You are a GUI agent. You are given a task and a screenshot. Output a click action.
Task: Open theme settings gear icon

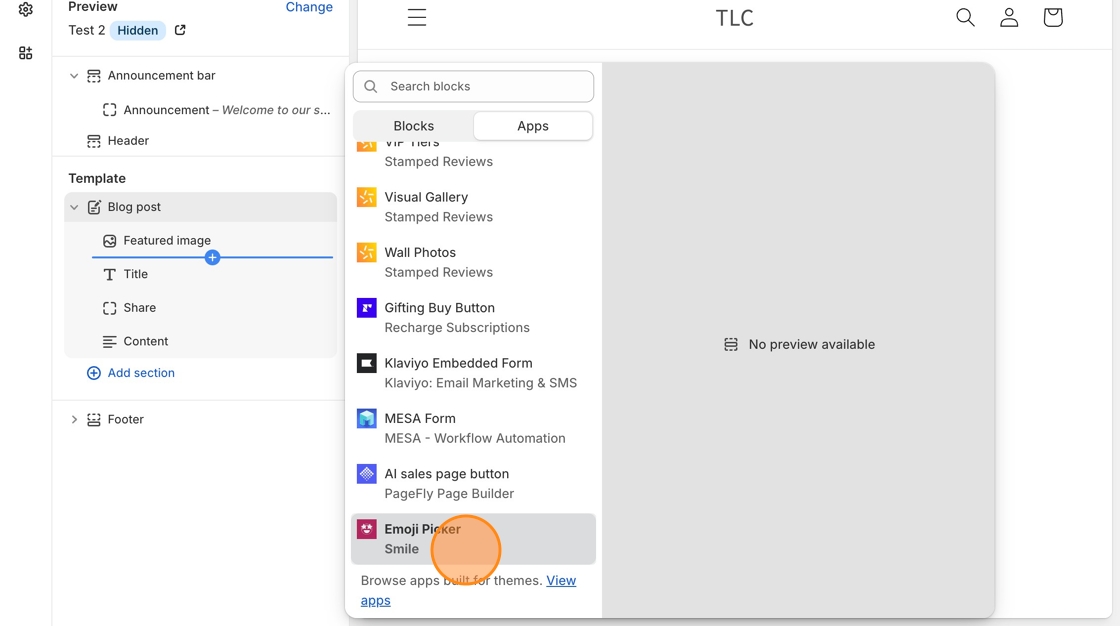click(x=26, y=9)
